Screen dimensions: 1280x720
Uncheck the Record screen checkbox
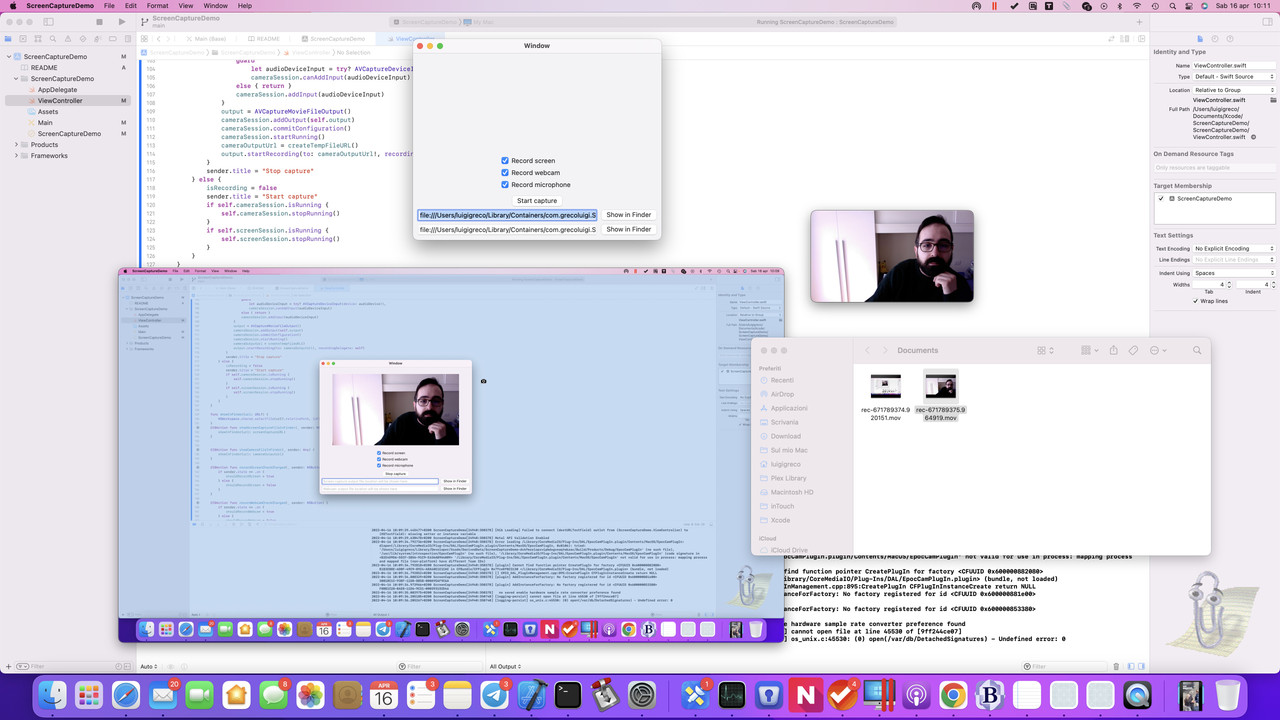pos(505,161)
